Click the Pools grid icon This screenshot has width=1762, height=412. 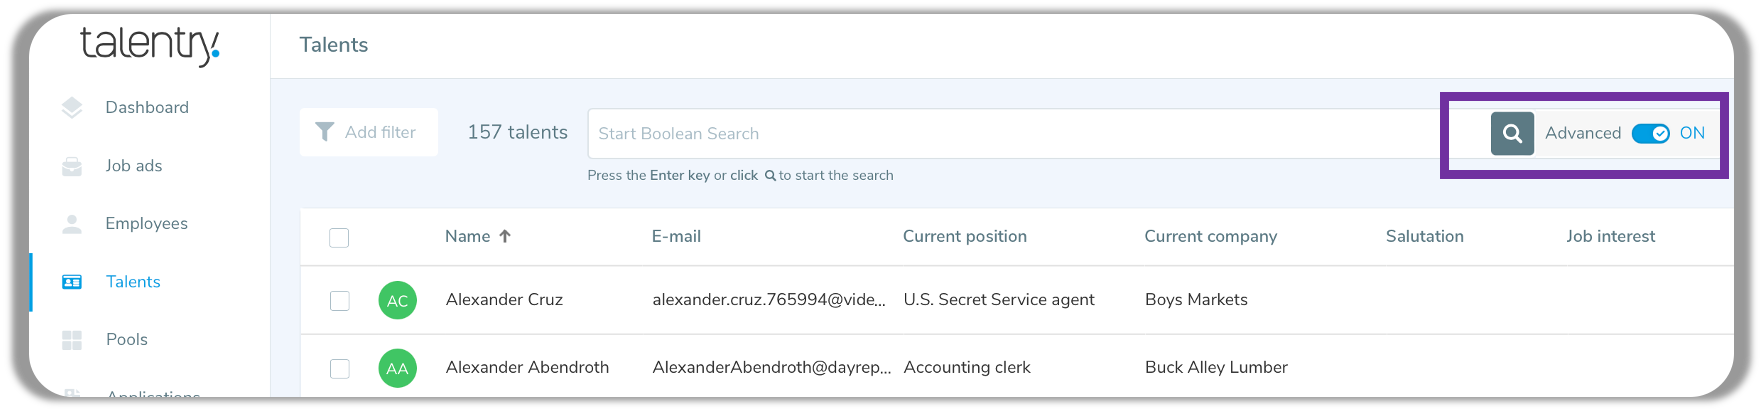coord(72,340)
